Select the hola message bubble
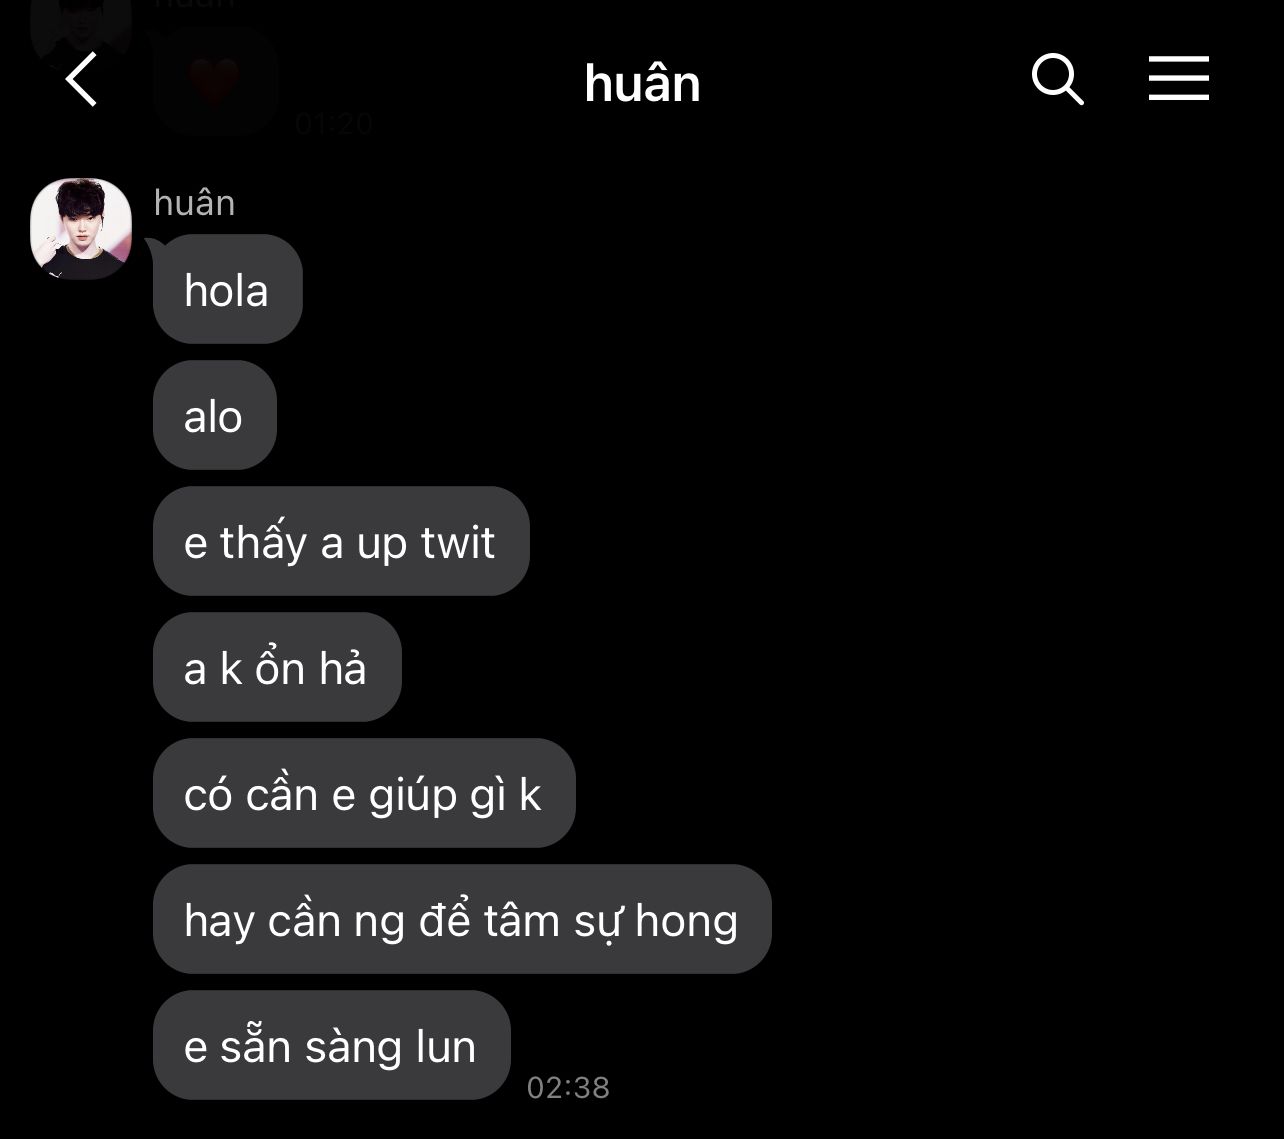This screenshot has height=1139, width=1284. click(227, 289)
